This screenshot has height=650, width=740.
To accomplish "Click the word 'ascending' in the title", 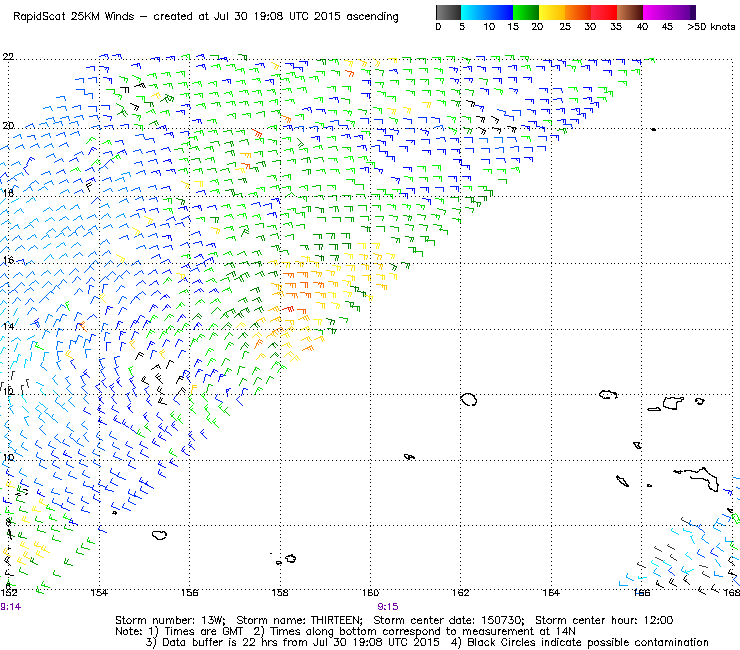I will [x=372, y=17].
